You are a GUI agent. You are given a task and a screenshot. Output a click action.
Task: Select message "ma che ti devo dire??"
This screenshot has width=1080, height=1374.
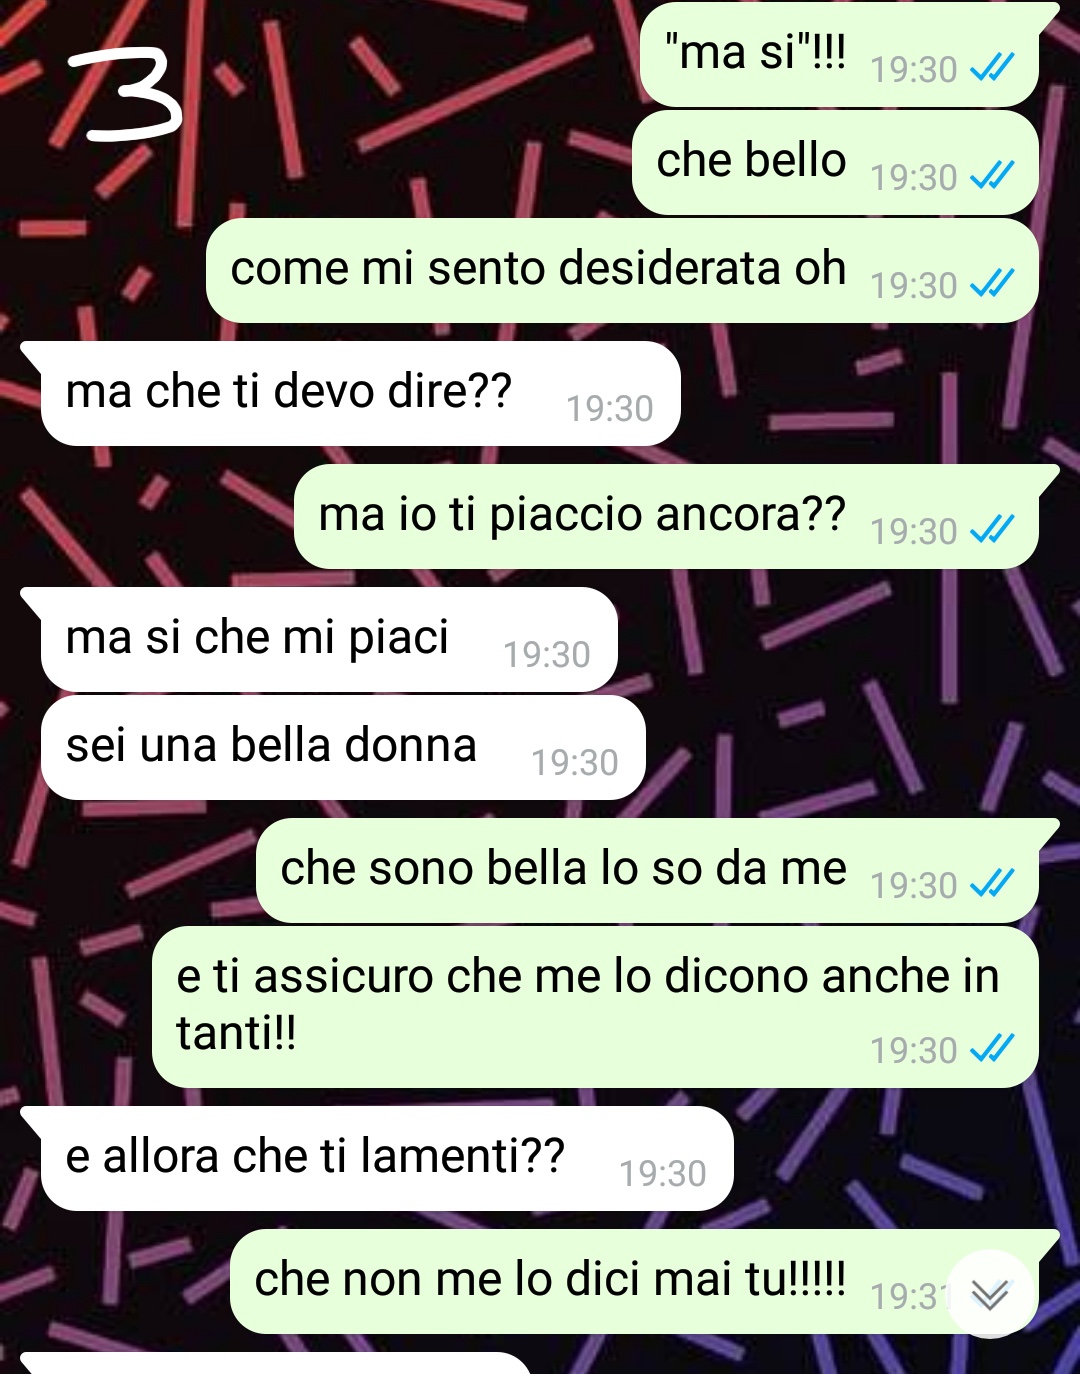[360, 393]
